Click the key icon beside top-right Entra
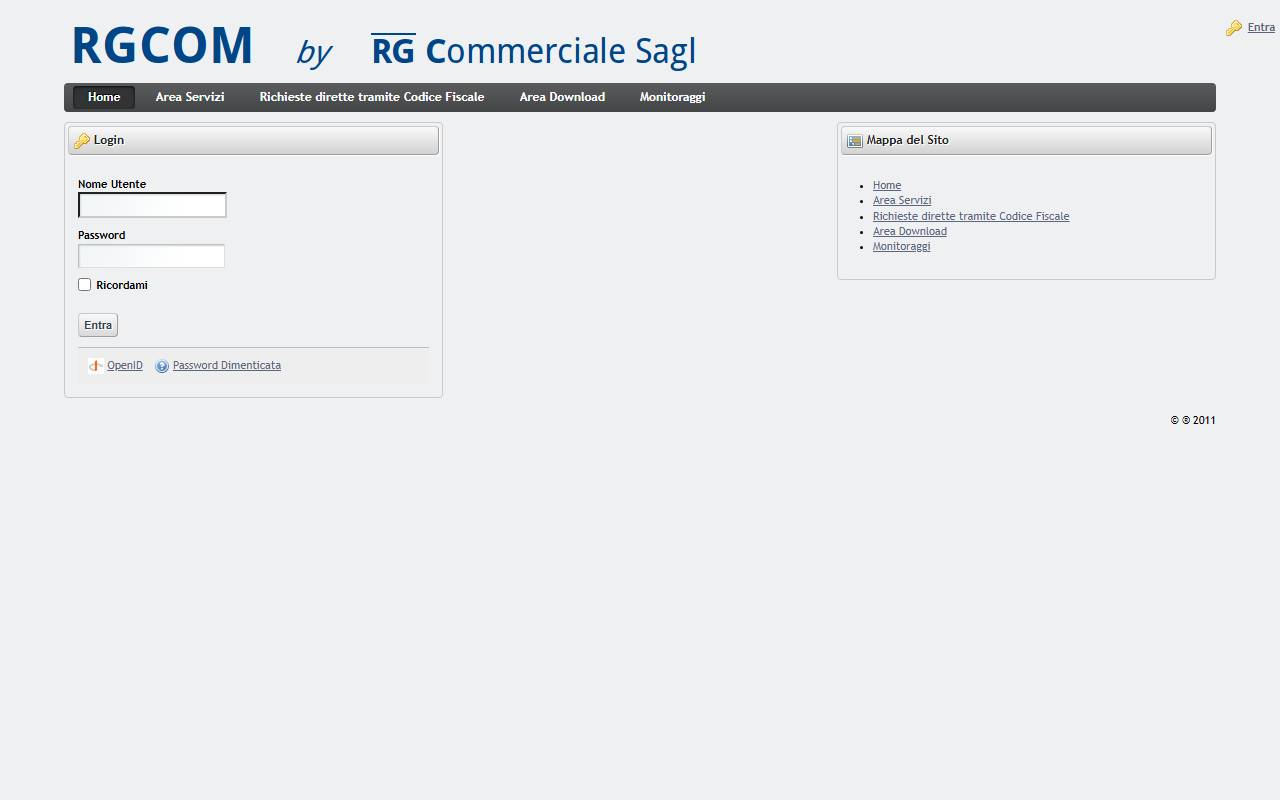Screen dimensions: 1280x800 [x=1234, y=28]
